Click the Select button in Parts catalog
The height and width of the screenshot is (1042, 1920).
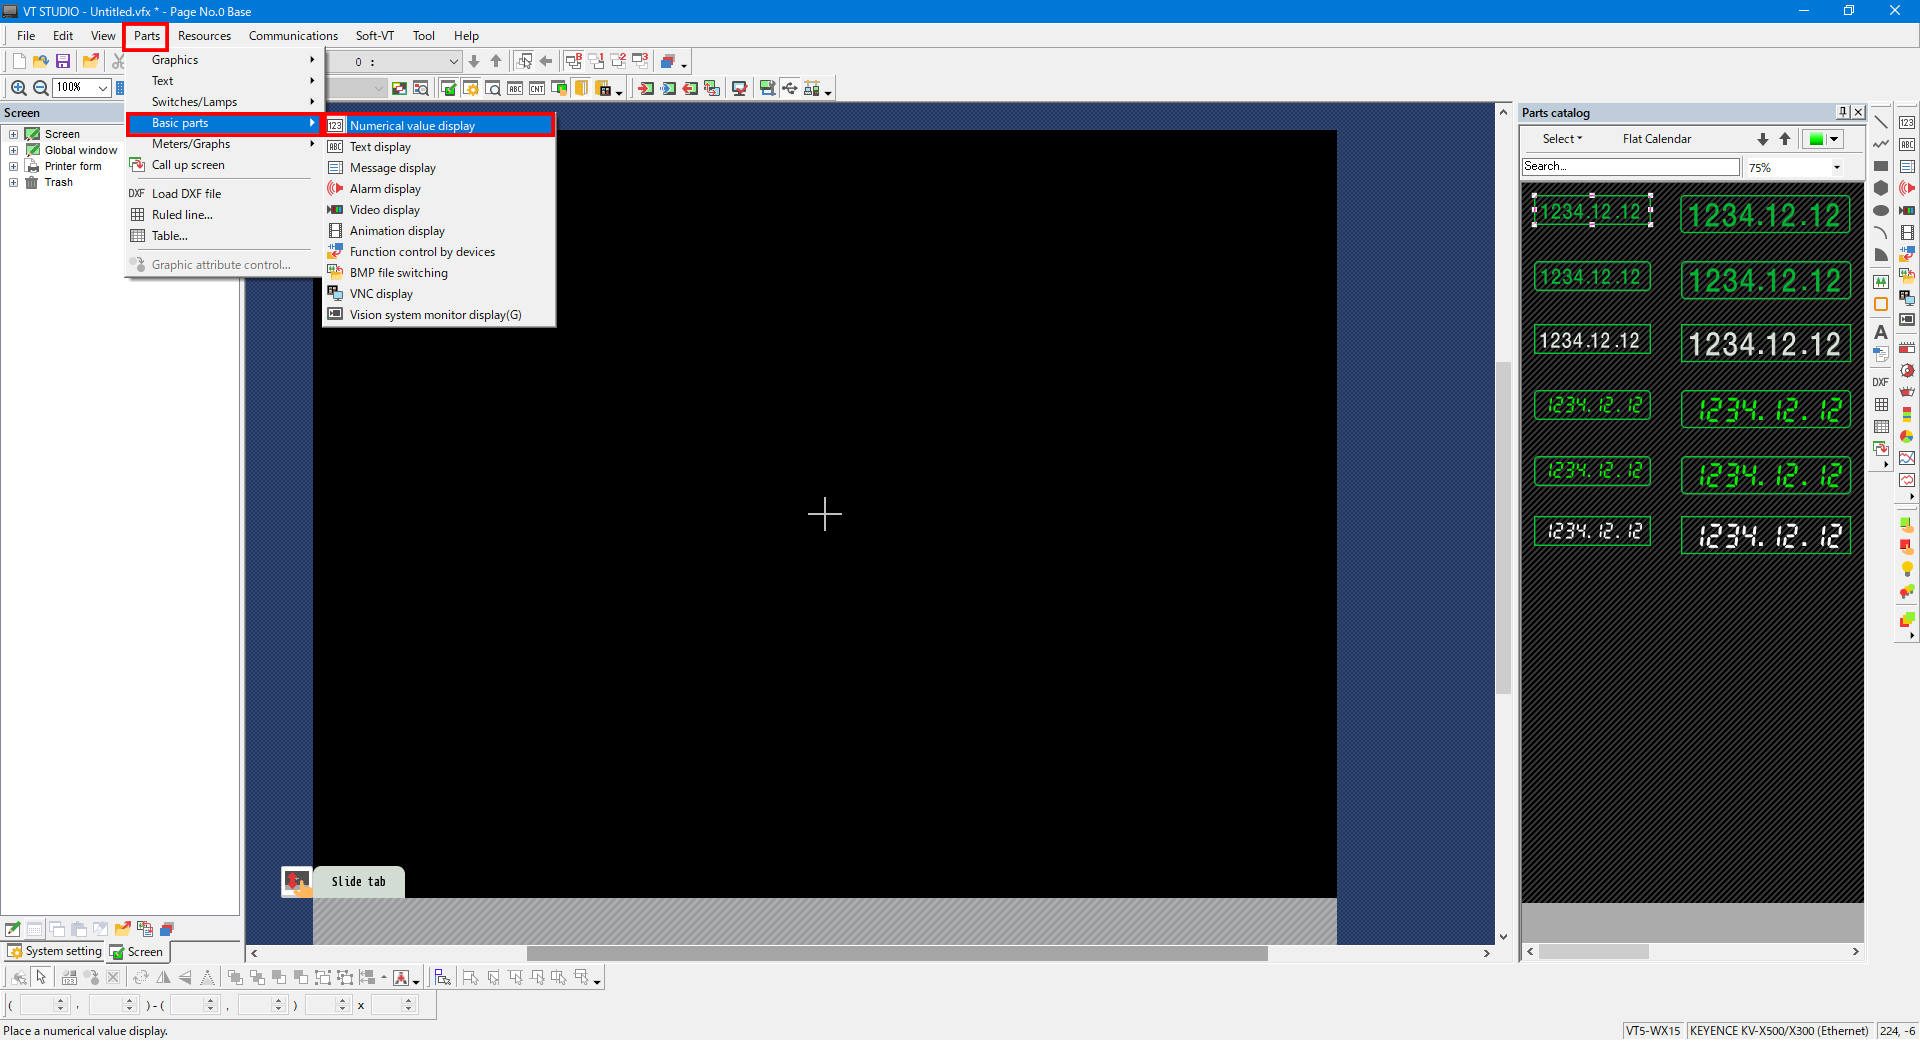point(1562,139)
